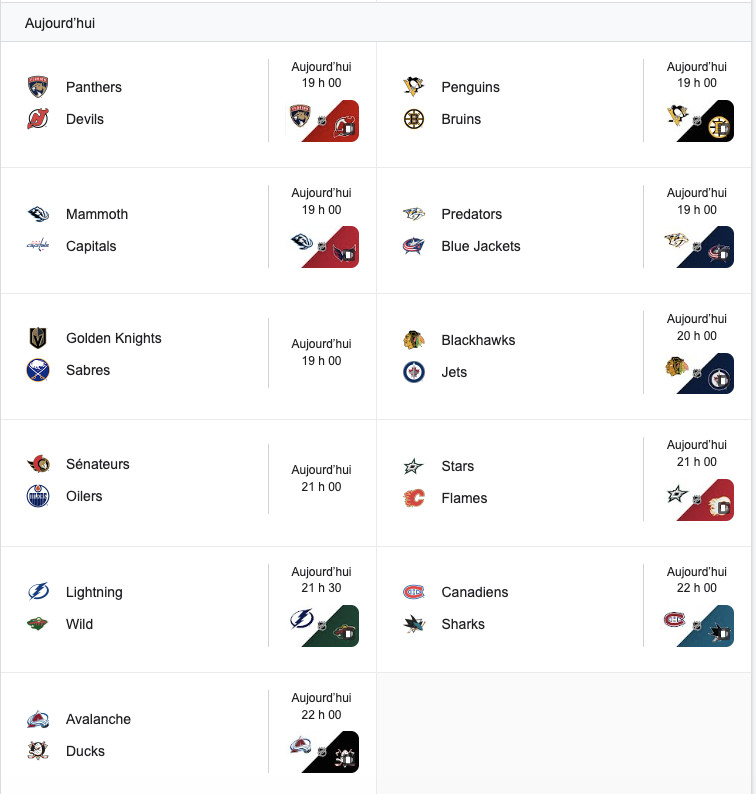Select the Pittsburgh Penguins logo icon
Screen dimensions: 756x794
click(414, 87)
